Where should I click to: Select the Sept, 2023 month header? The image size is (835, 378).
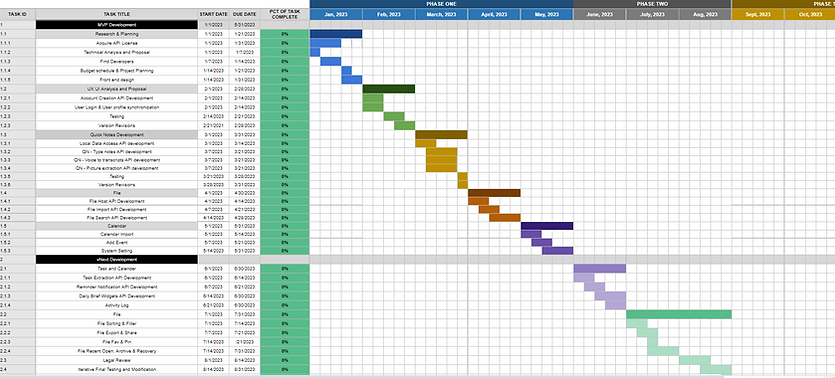coord(758,14)
